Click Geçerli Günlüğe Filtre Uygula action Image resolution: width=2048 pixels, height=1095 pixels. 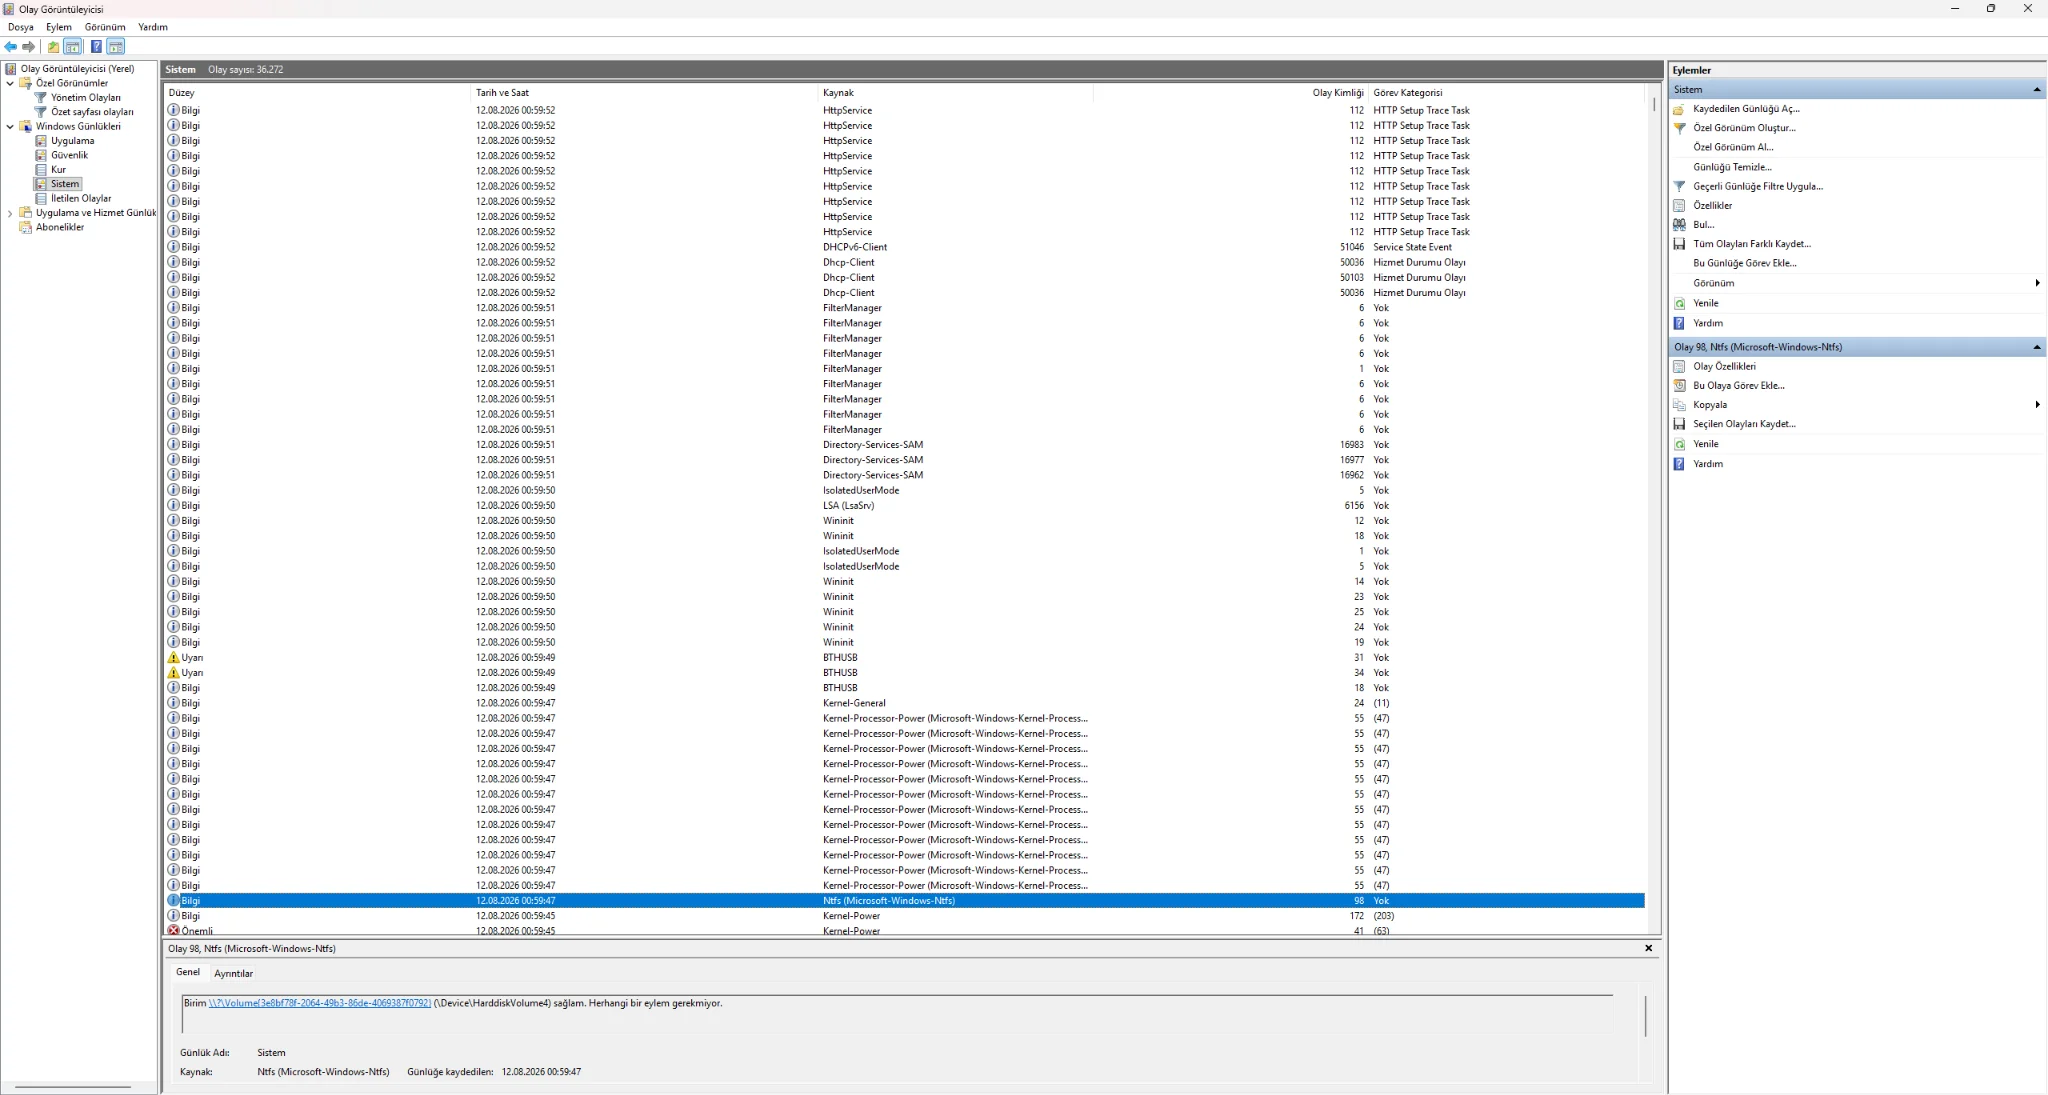tap(1758, 186)
